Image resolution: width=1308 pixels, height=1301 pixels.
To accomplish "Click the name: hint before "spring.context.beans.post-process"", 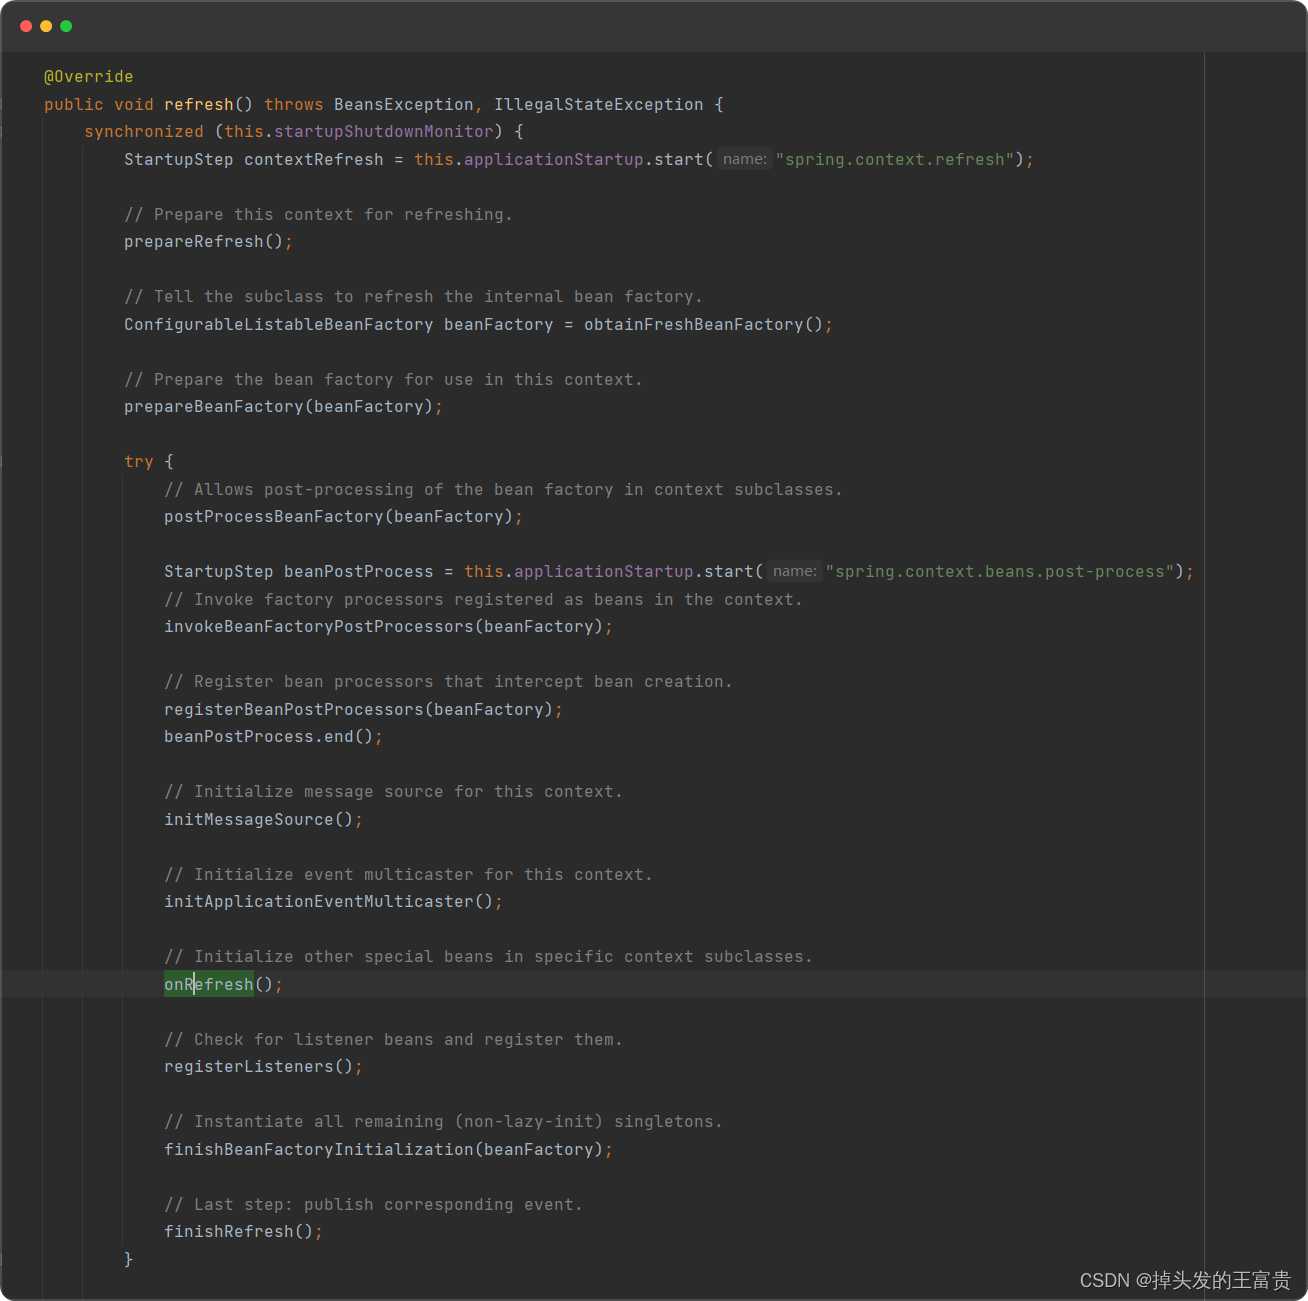I will click(795, 572).
